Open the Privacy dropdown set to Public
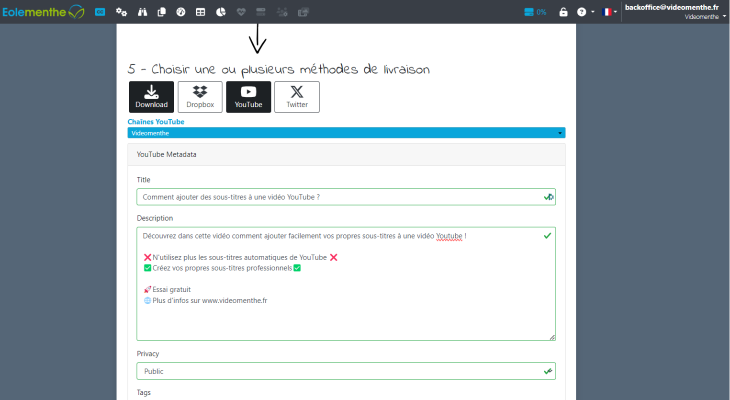730x400 pixels. 346,371
